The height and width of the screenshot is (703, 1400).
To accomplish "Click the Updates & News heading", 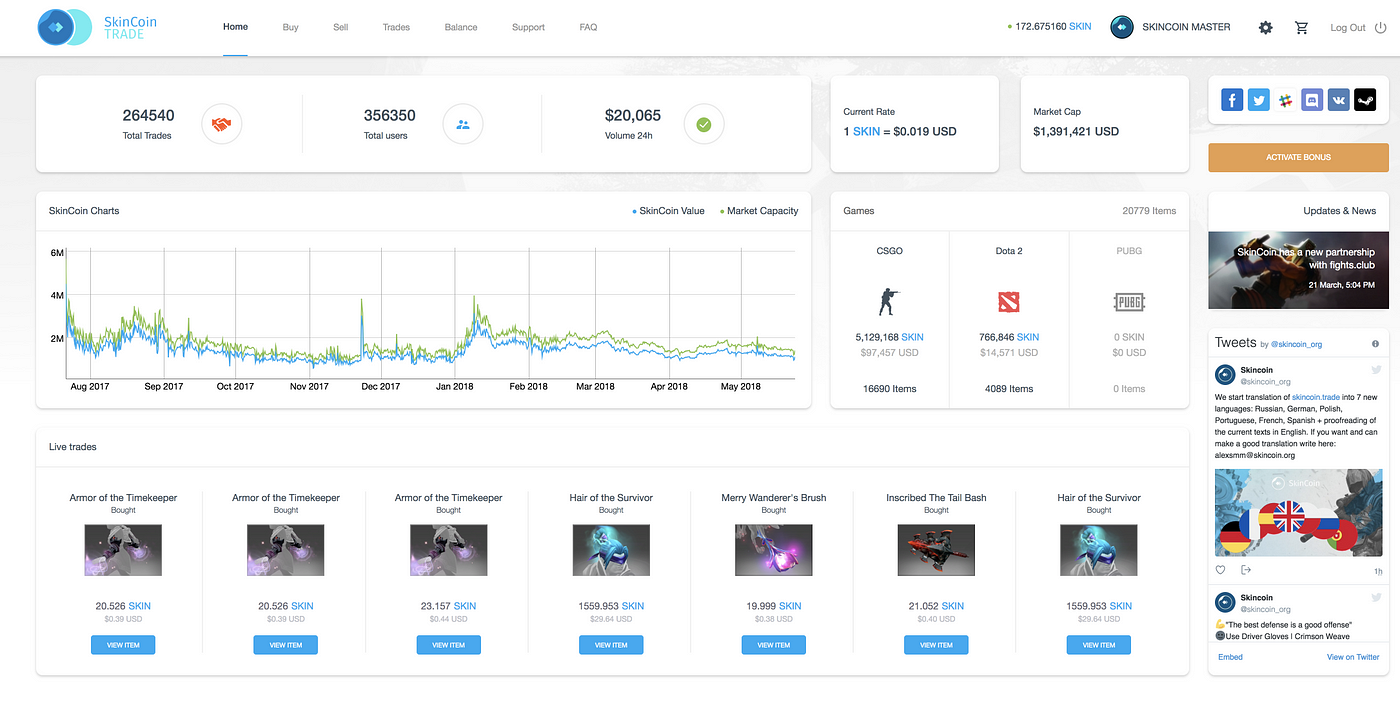I will click(x=1339, y=211).
